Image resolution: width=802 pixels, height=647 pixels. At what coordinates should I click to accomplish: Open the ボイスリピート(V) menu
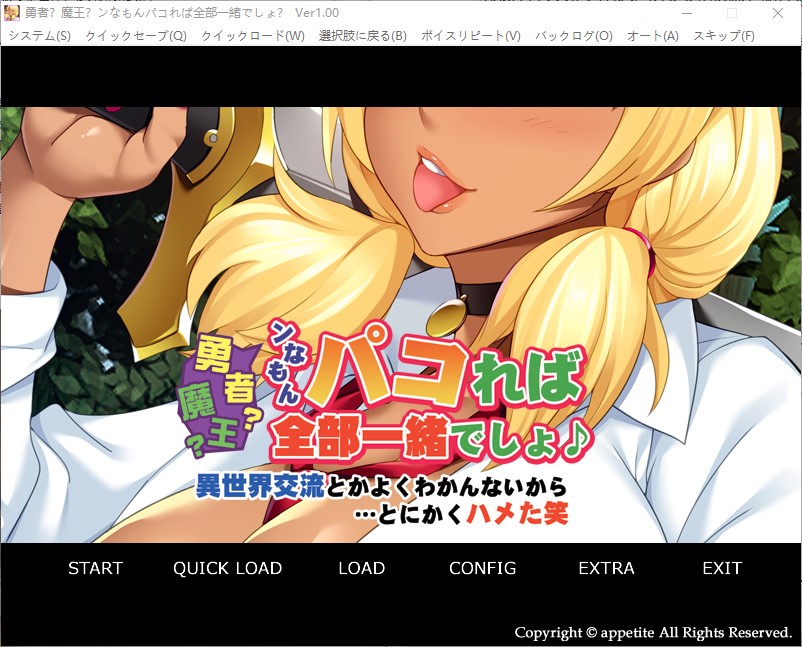tap(470, 36)
